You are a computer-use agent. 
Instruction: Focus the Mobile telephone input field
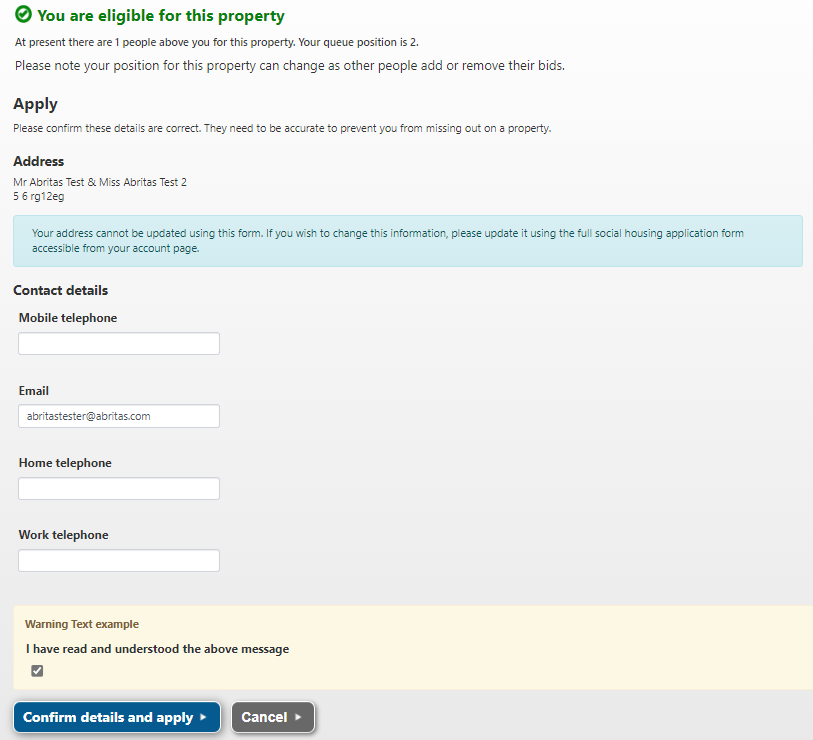pos(119,344)
